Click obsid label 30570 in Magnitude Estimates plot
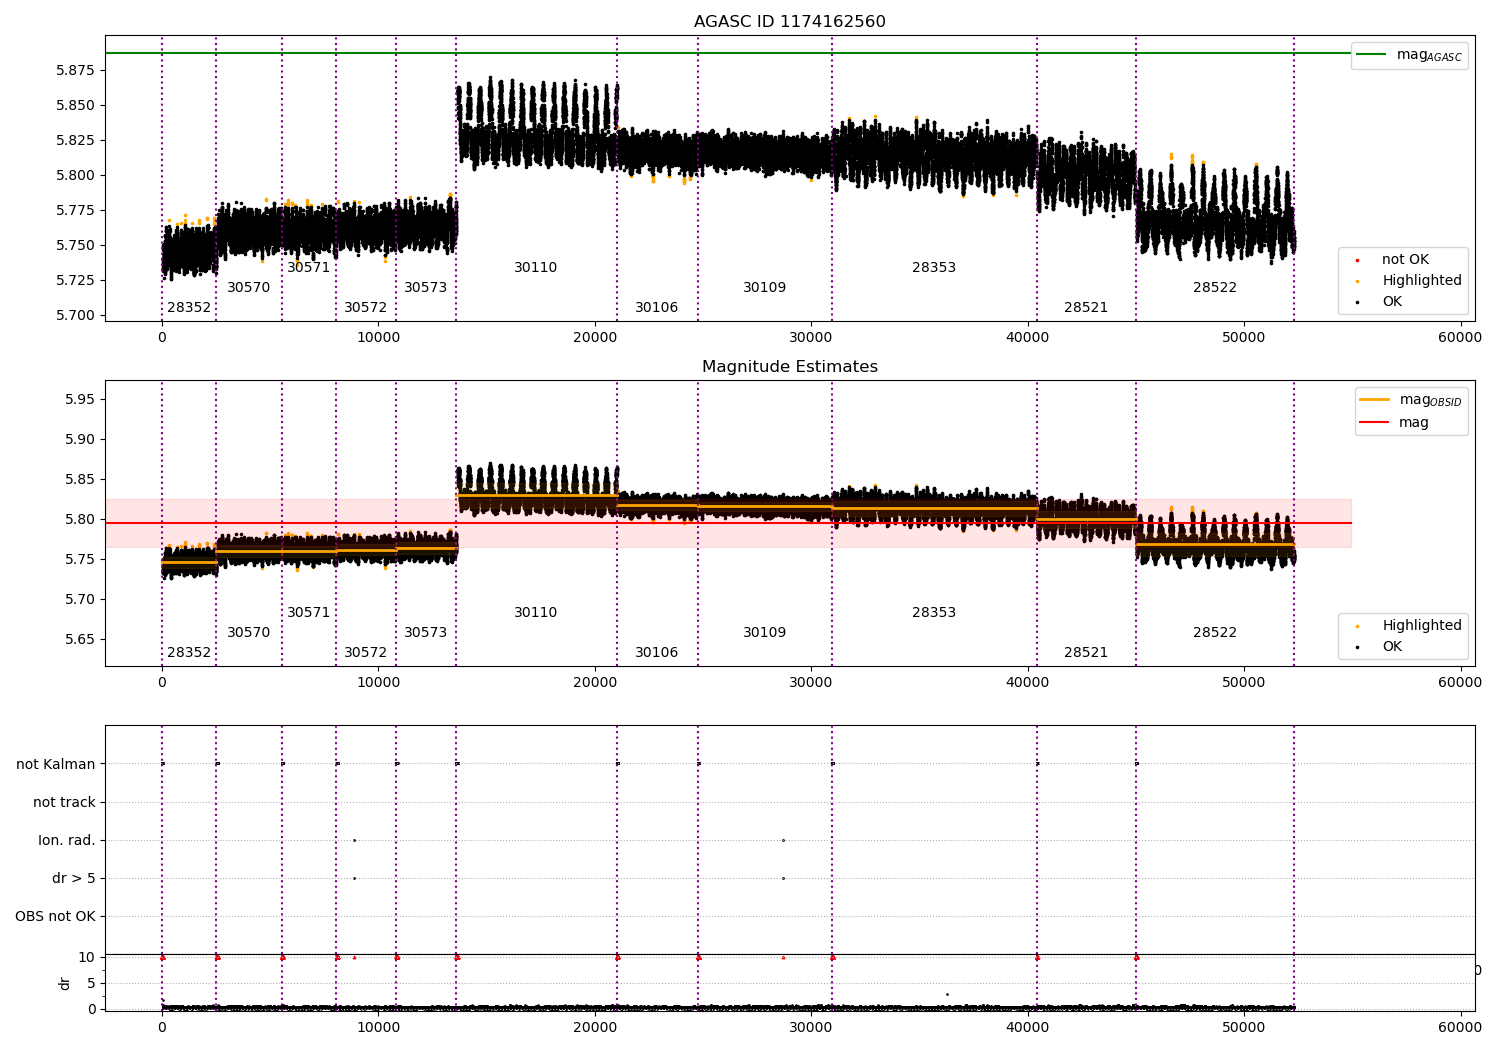 click(x=248, y=633)
